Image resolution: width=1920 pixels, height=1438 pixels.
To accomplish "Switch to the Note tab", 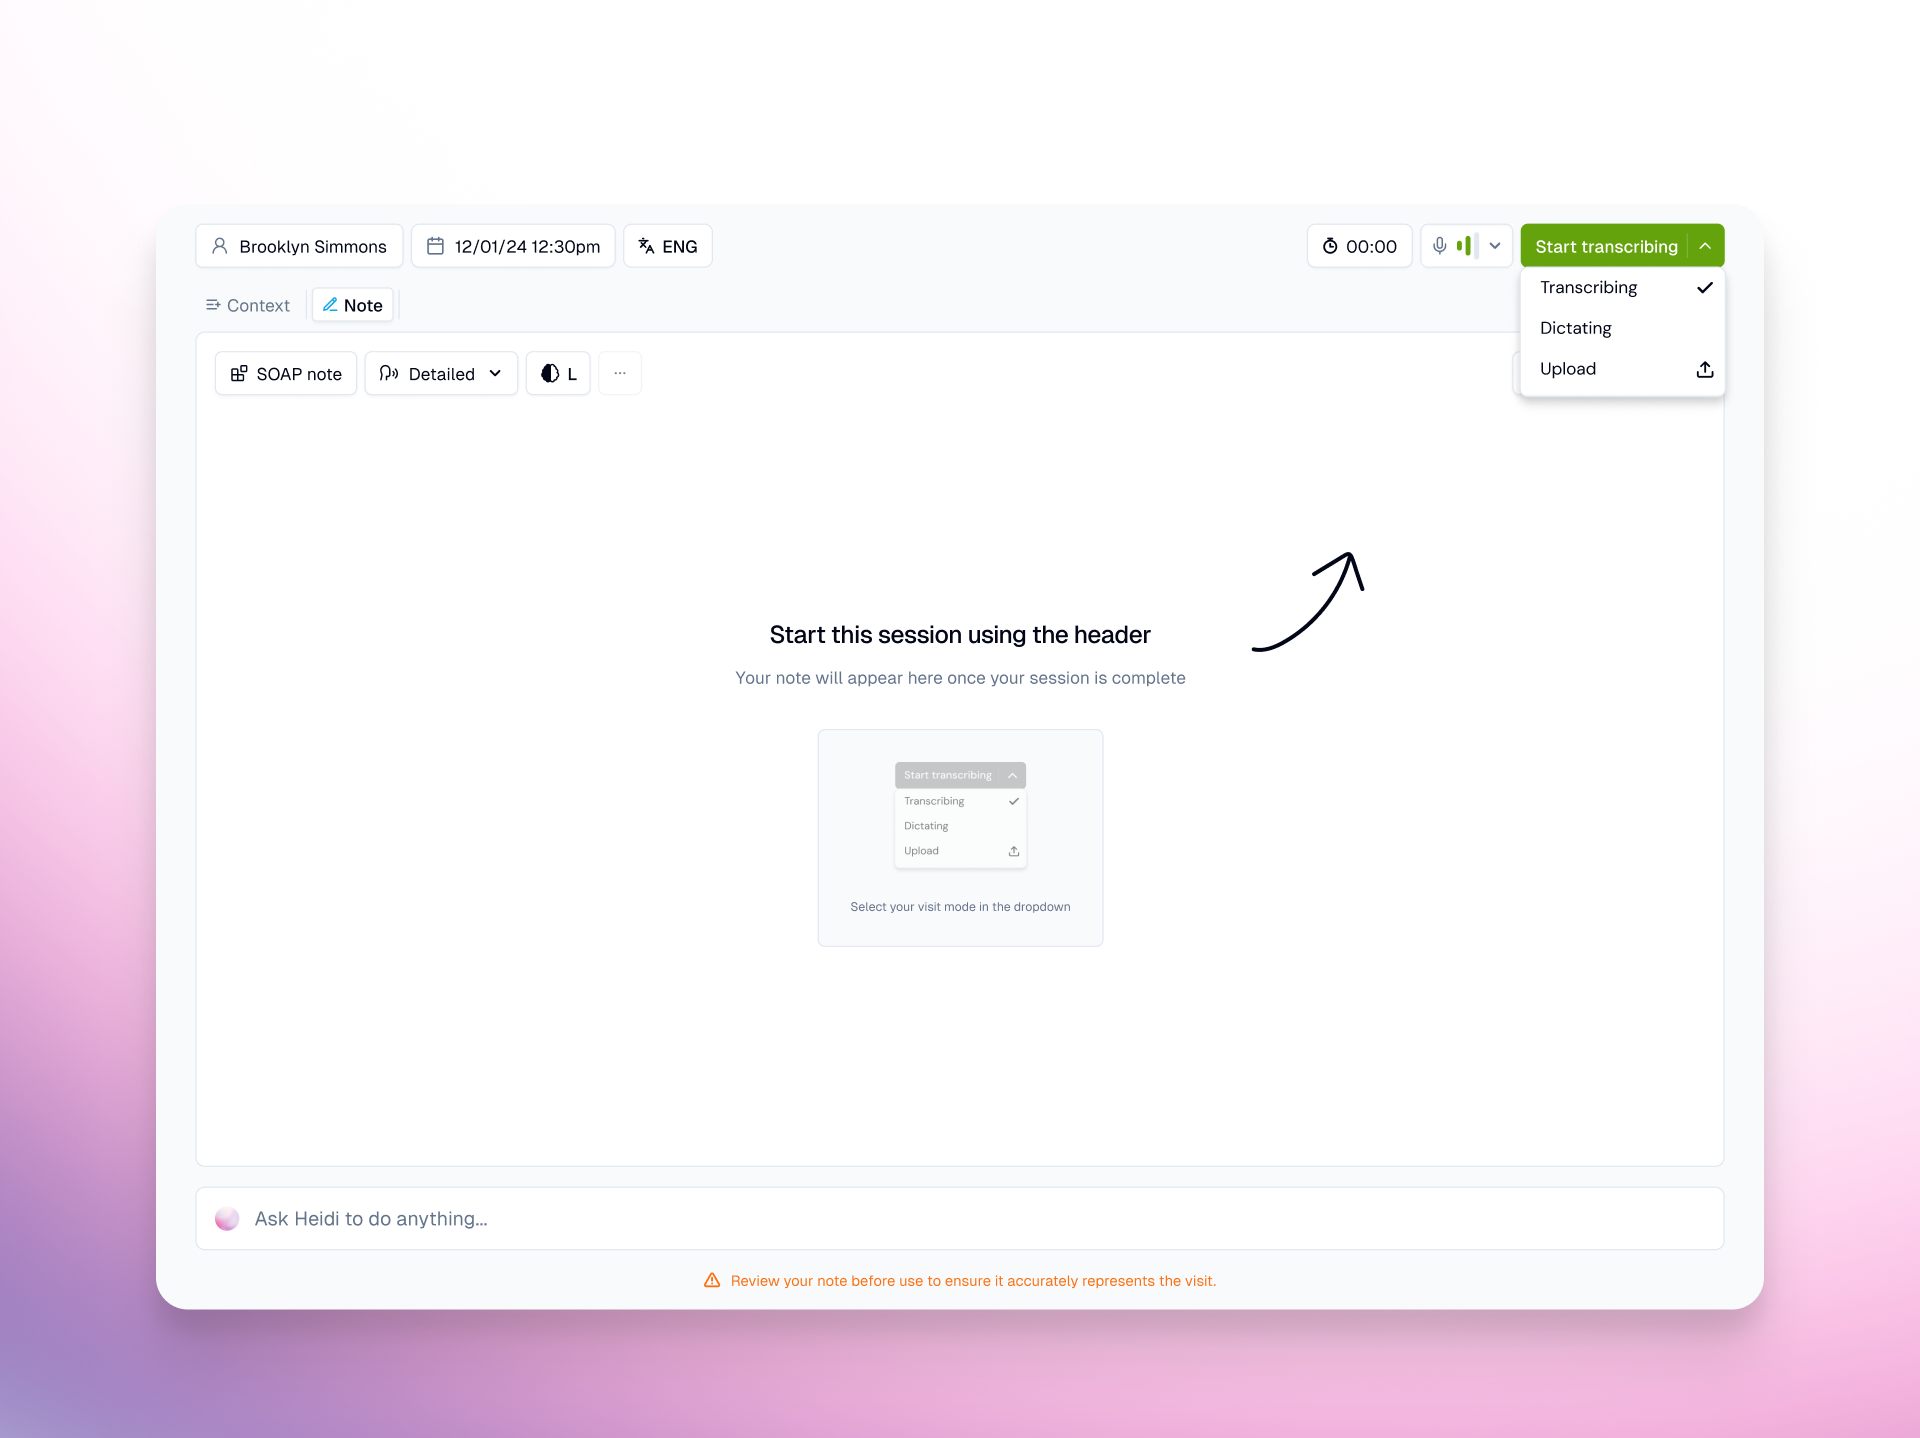I will click(353, 305).
